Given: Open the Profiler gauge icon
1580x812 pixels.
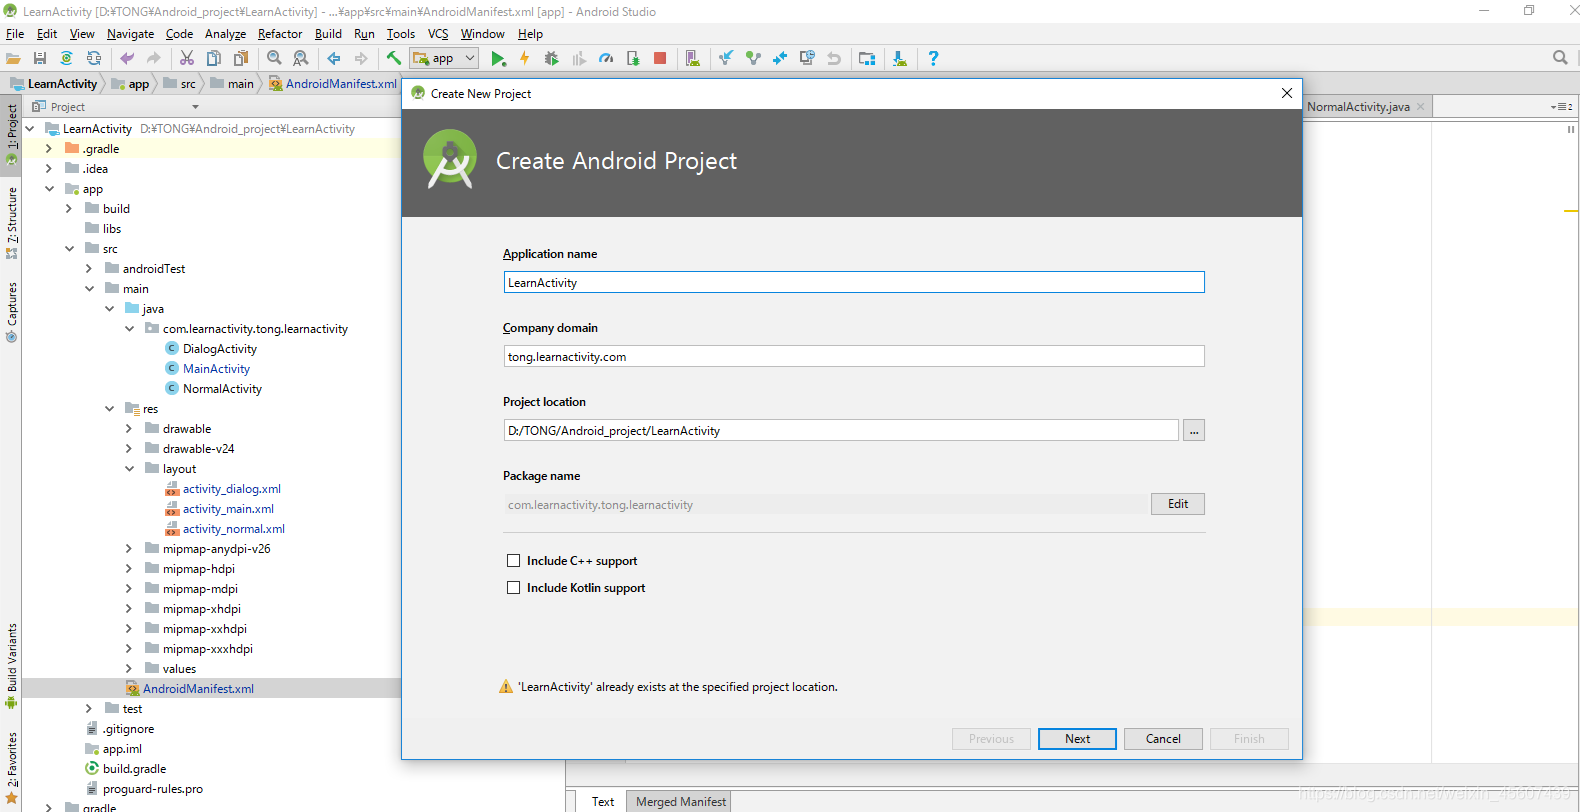Looking at the screenshot, I should click(606, 59).
